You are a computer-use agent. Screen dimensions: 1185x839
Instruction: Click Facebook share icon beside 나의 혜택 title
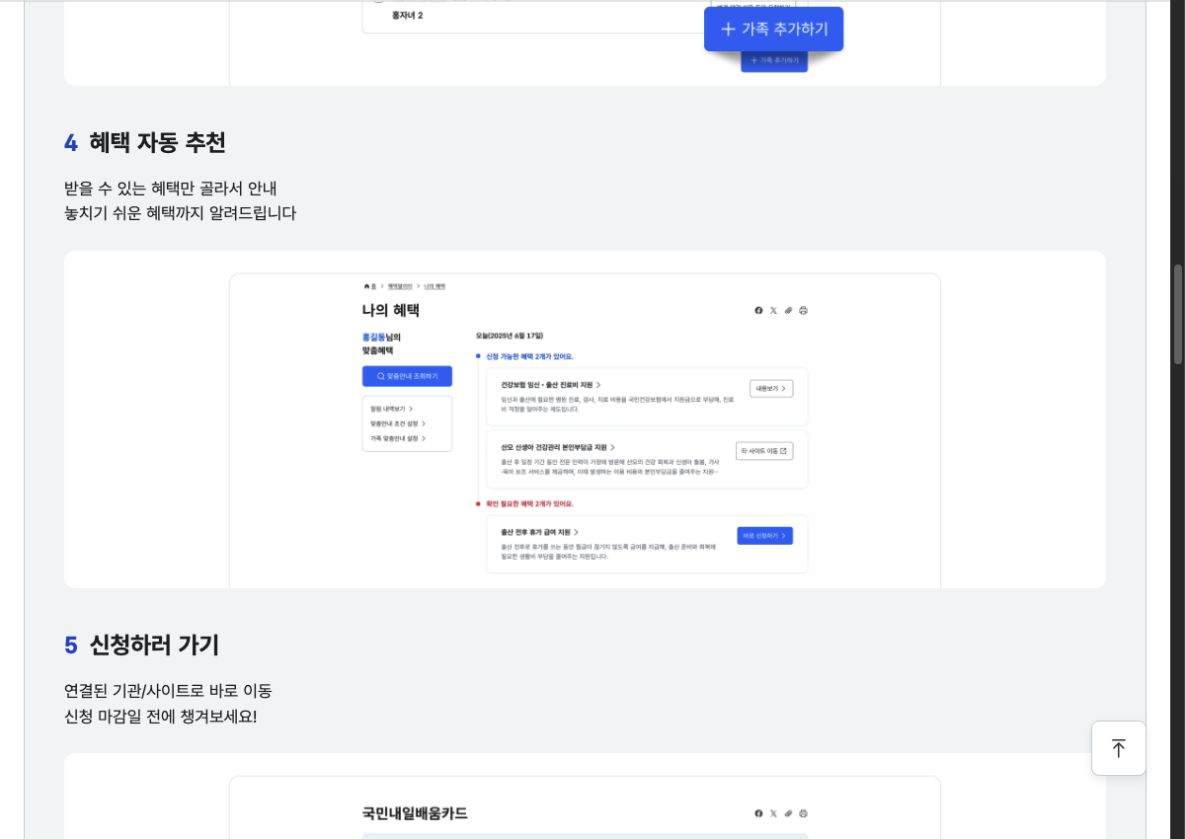(x=759, y=311)
